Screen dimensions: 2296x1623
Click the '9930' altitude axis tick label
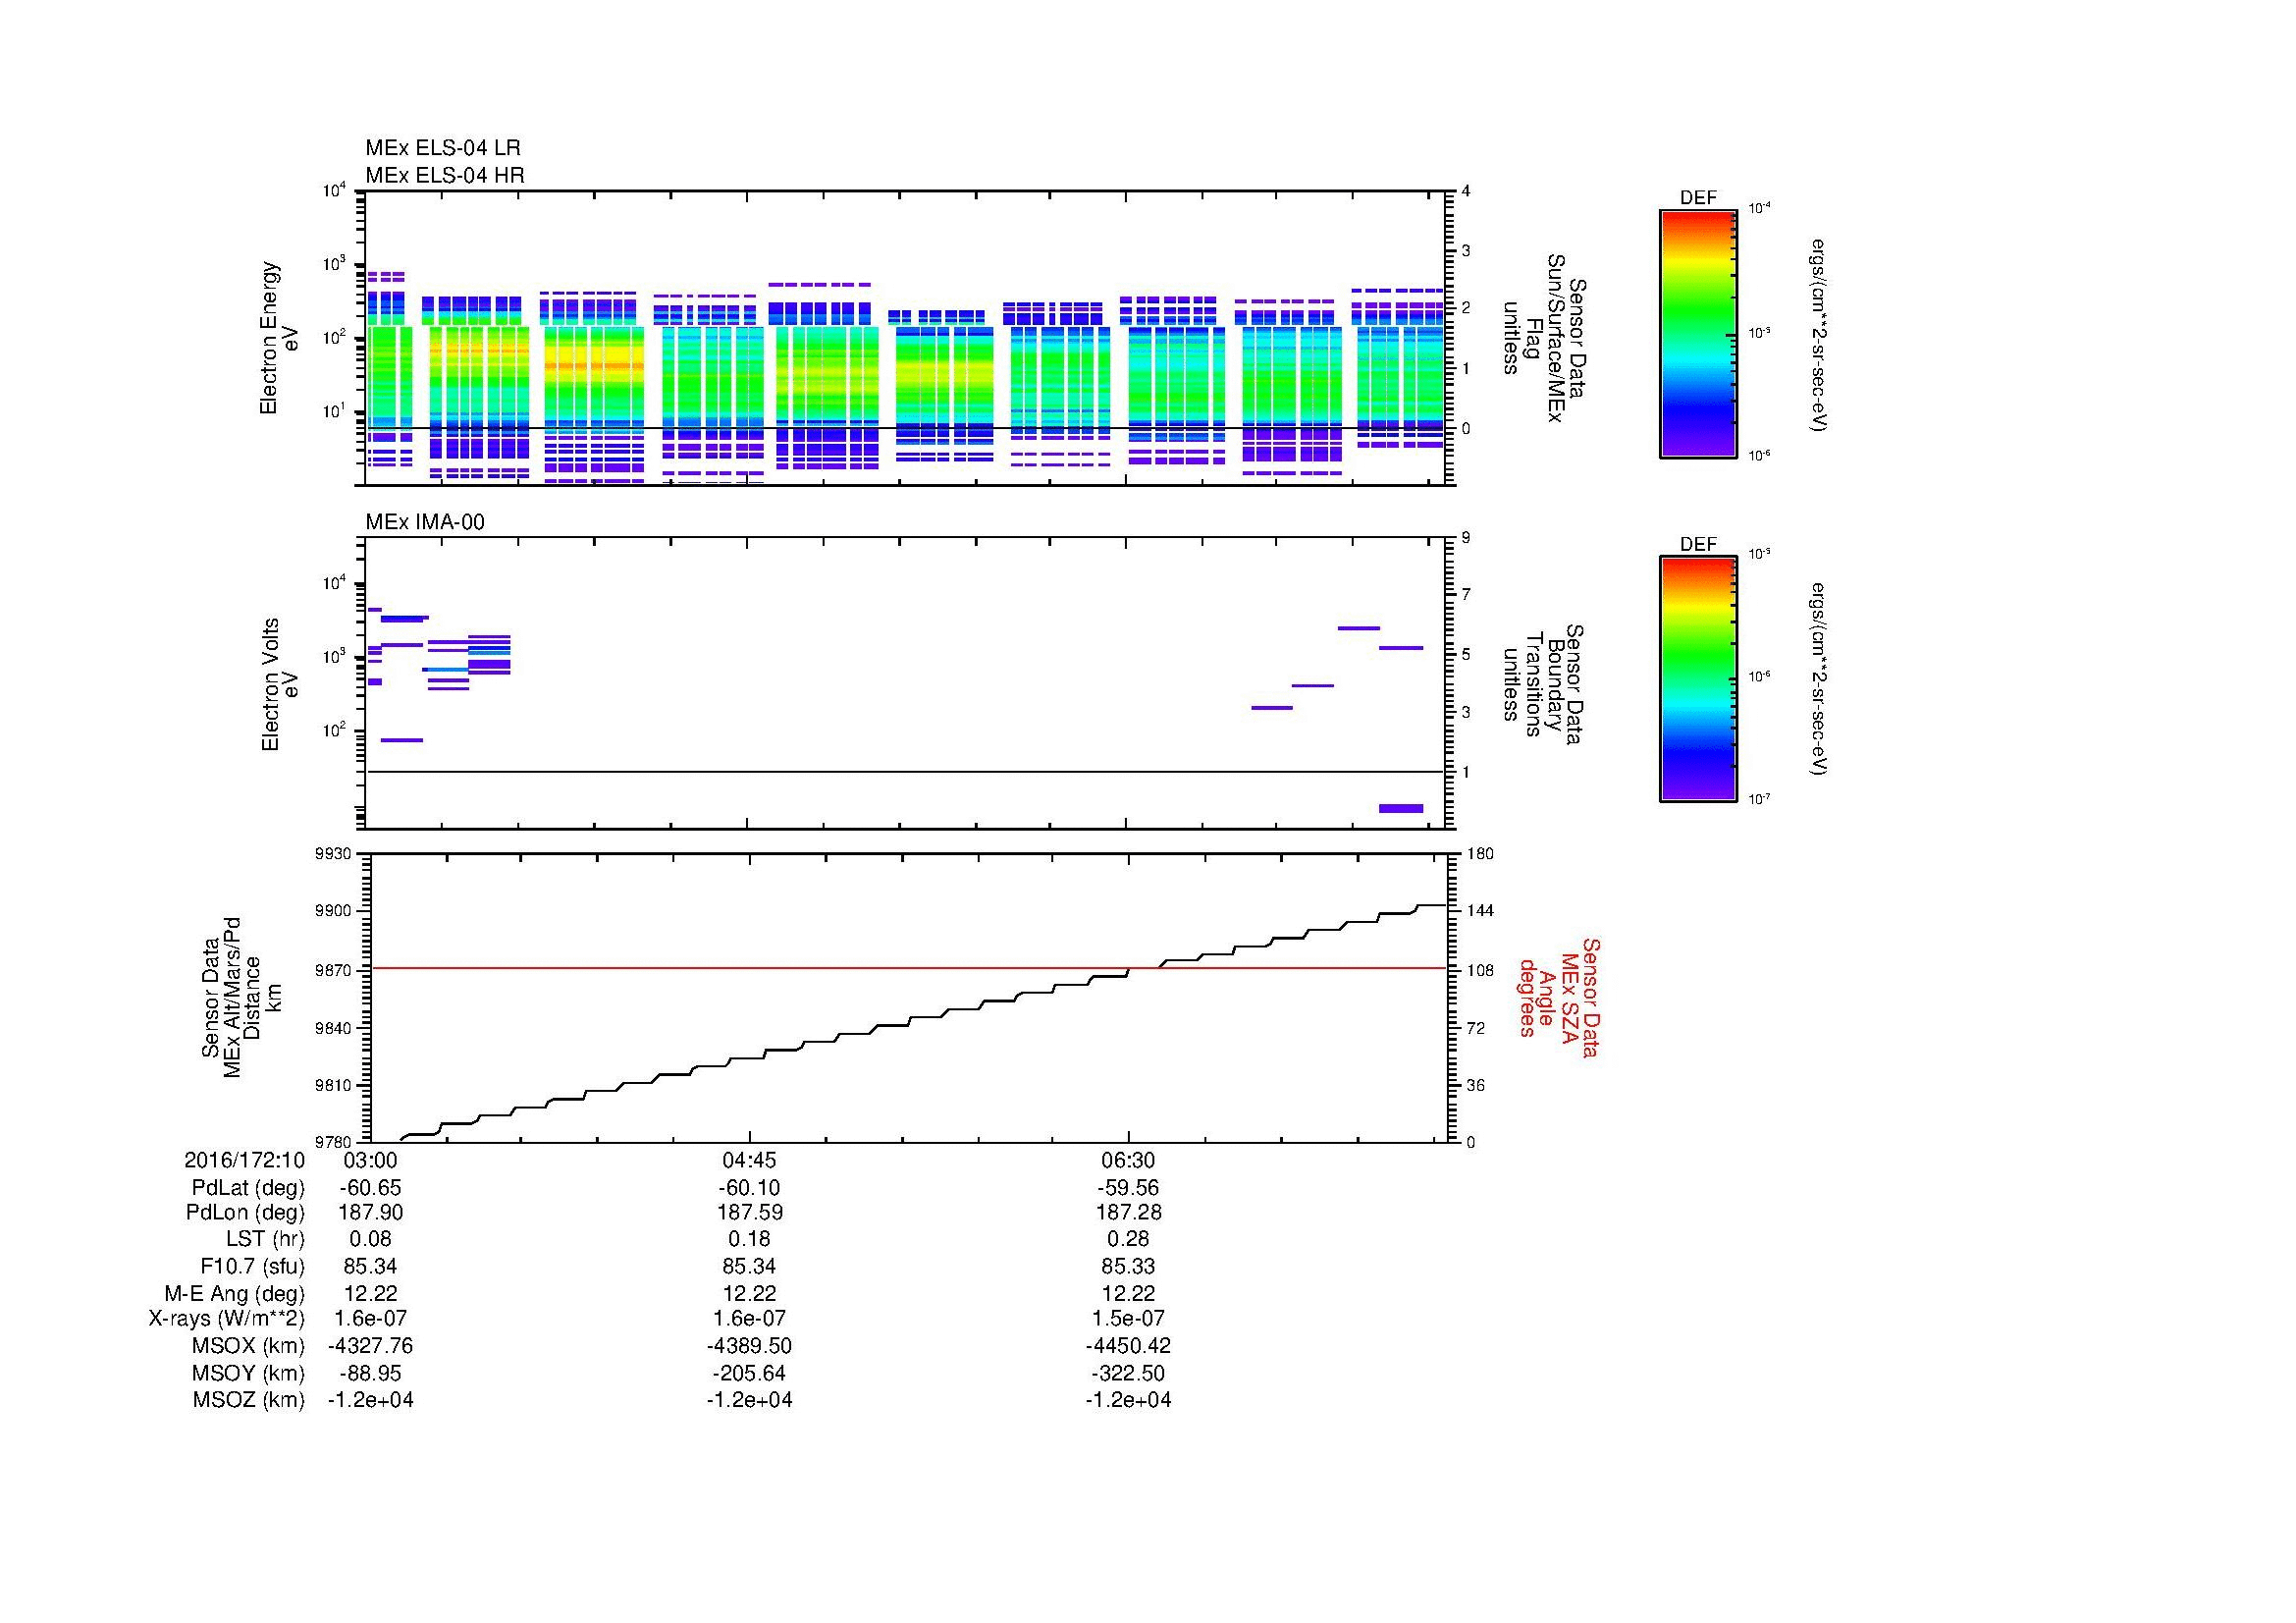coord(335,854)
